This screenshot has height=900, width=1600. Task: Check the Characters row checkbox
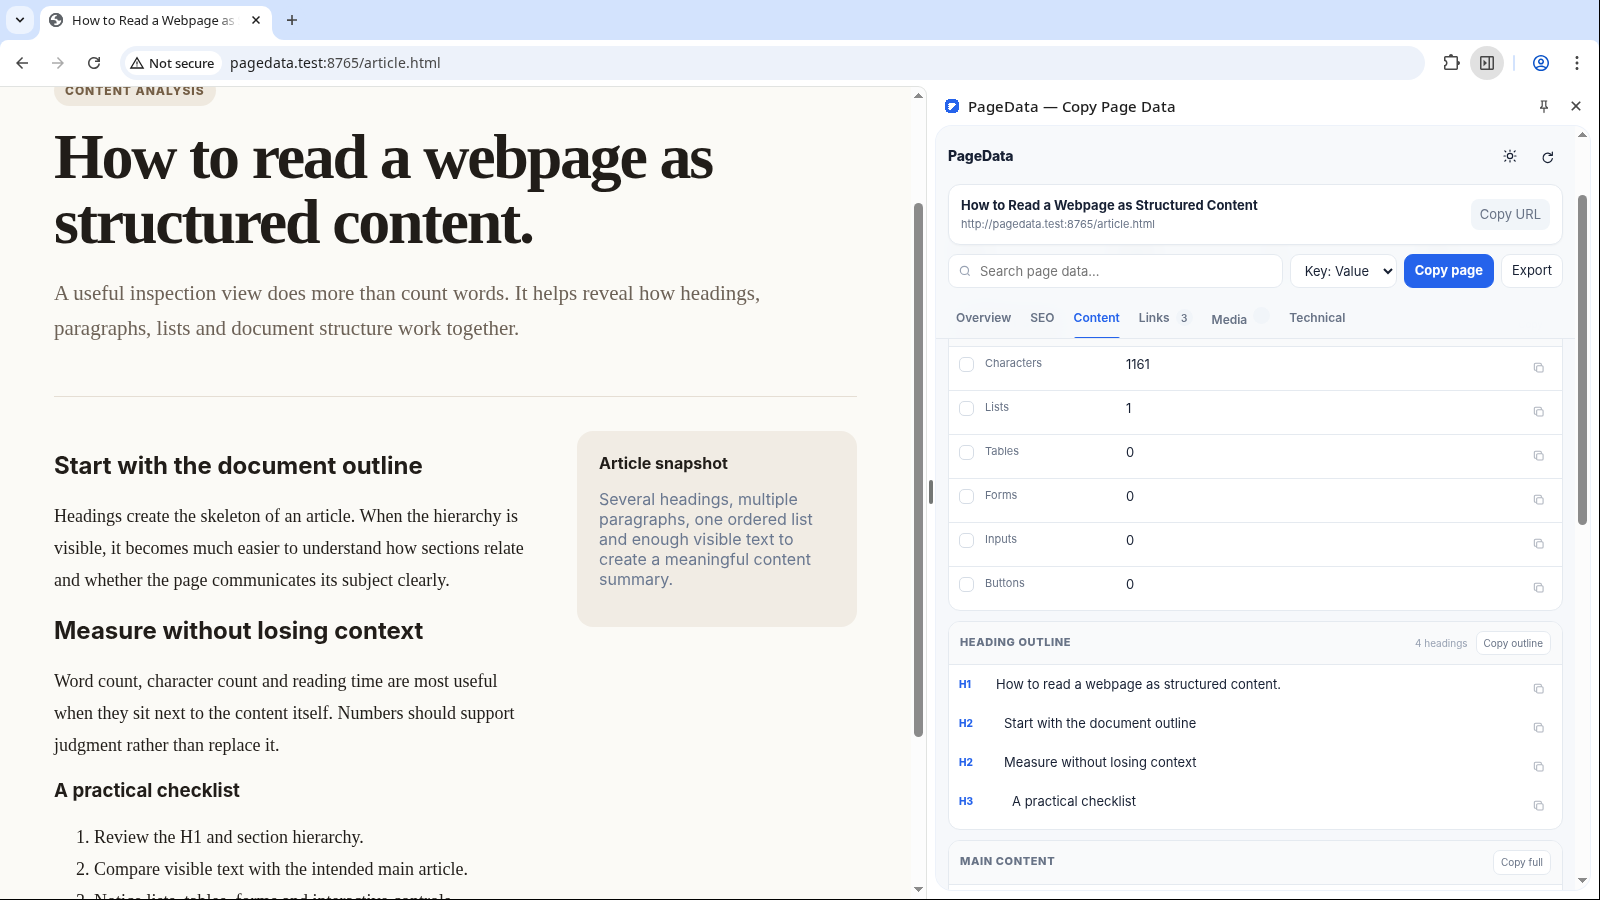click(x=966, y=364)
